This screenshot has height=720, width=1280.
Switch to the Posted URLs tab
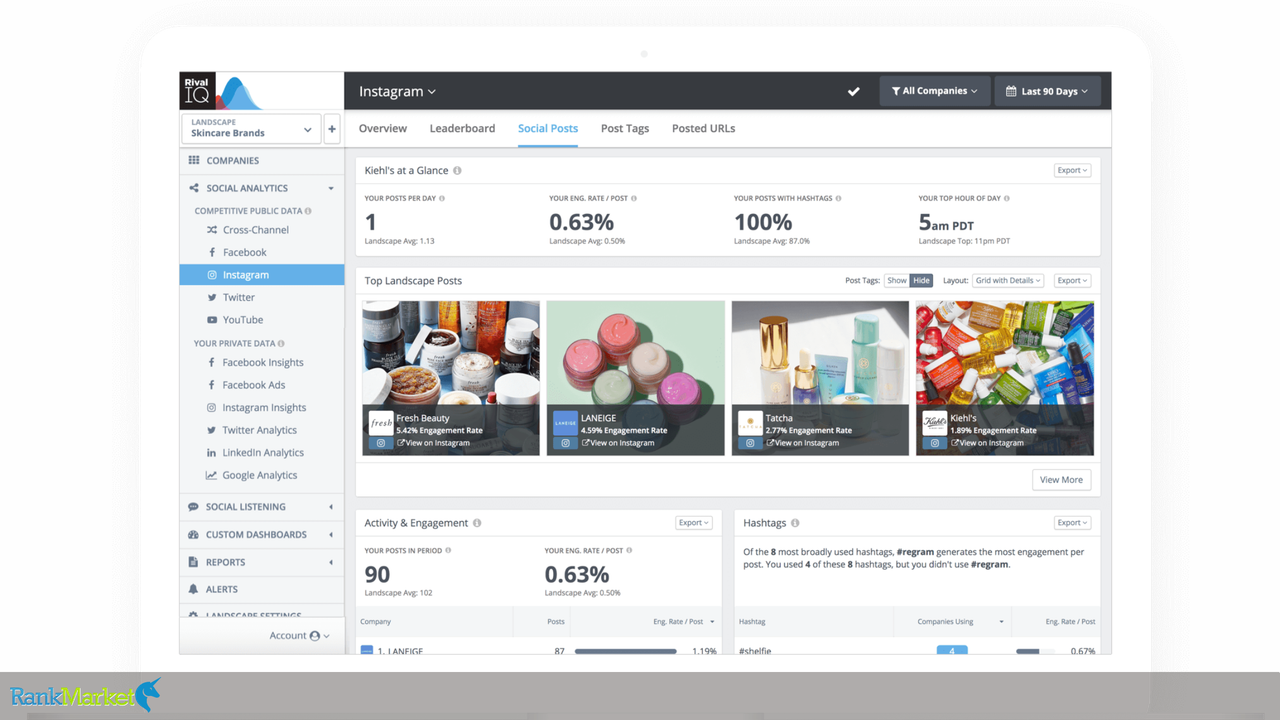(x=703, y=128)
